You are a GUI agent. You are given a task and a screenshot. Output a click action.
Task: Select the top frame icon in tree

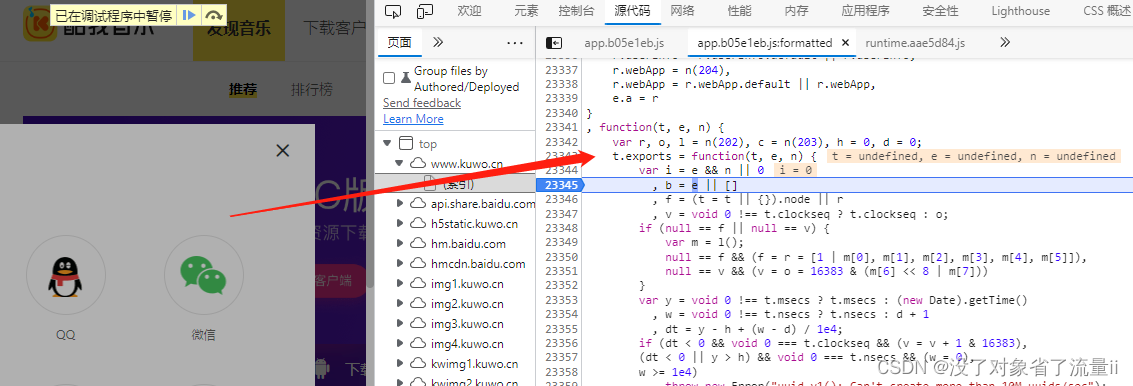[406, 143]
